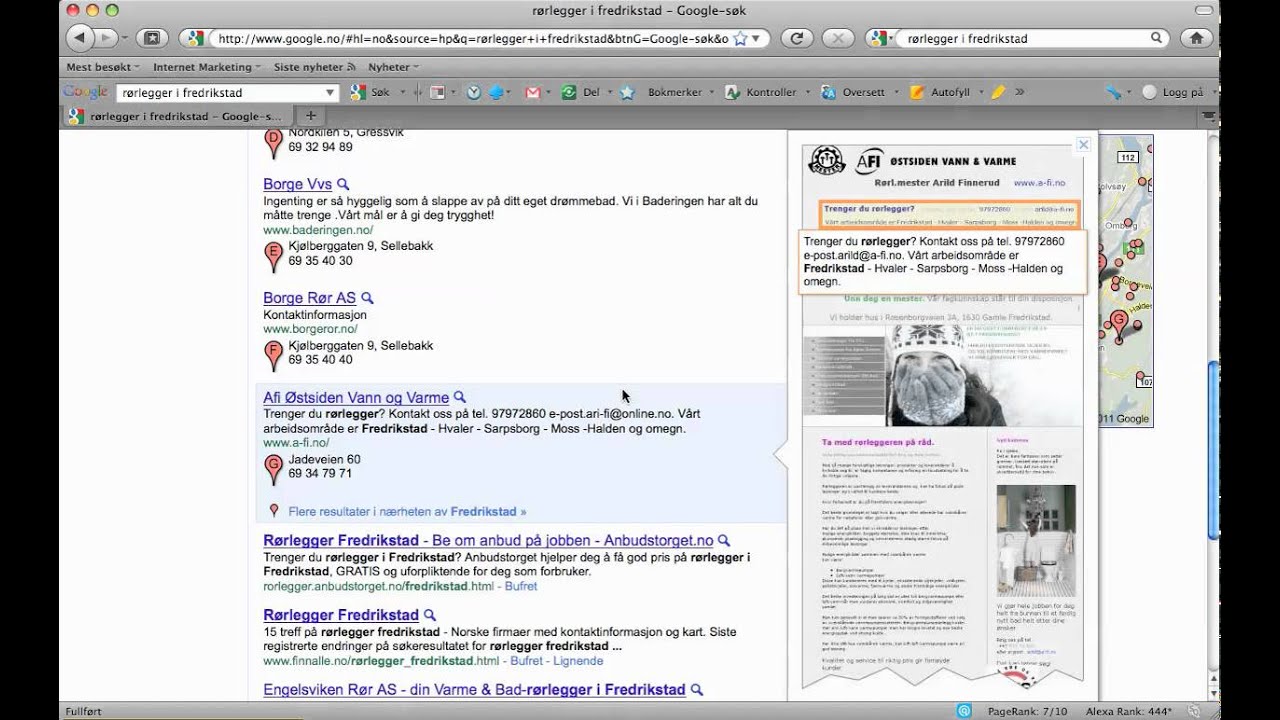Open a new tab with plus button
This screenshot has width=1280, height=720.
pyautogui.click(x=310, y=116)
